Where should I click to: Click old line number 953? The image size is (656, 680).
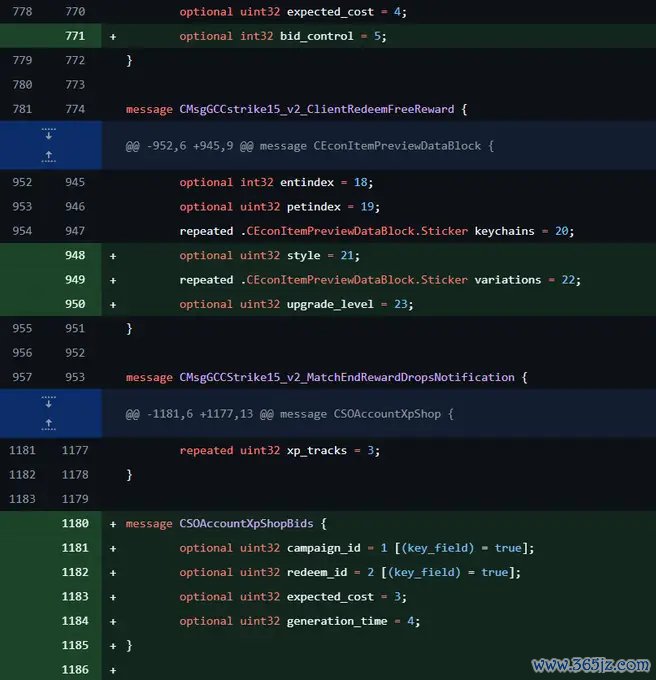click(x=22, y=206)
